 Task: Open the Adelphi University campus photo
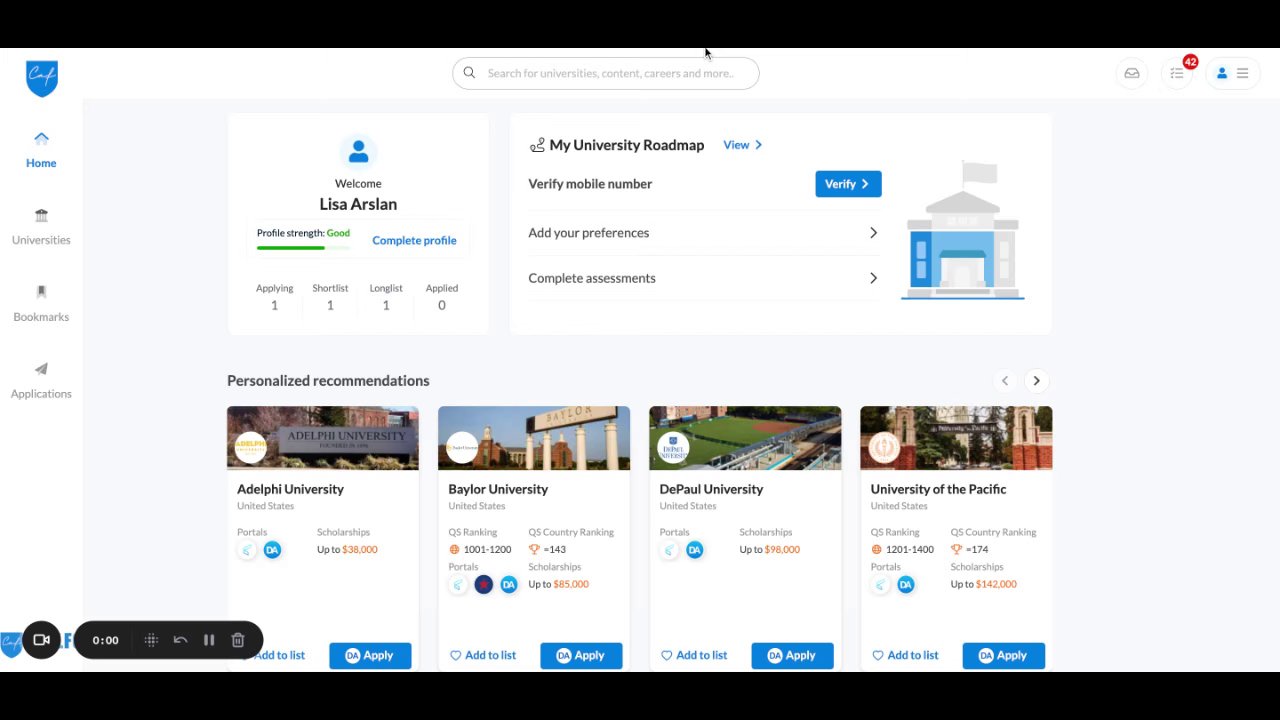click(323, 438)
